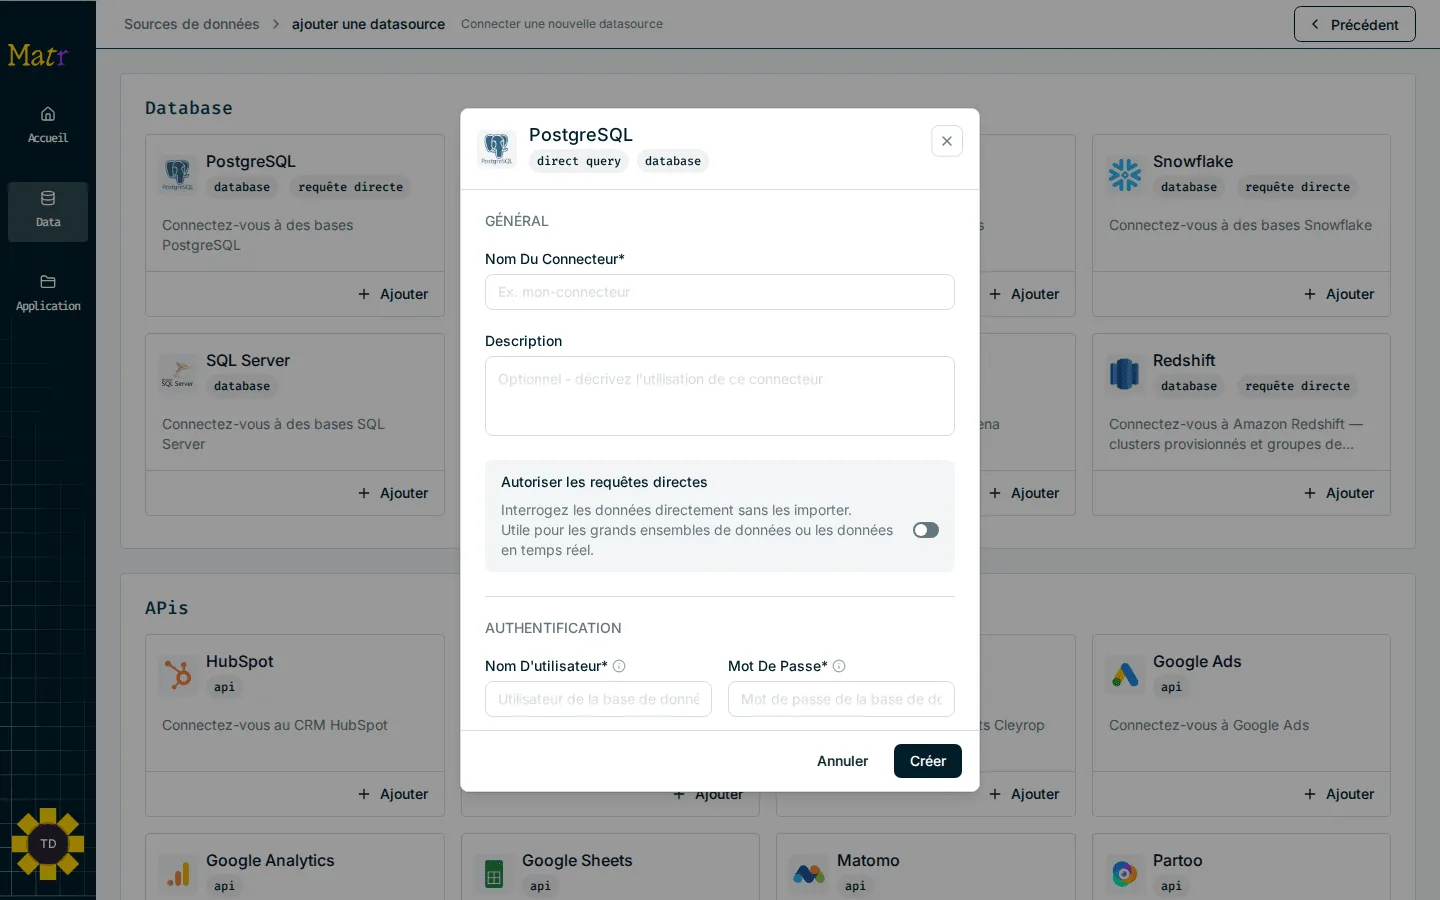Viewport: 1440px width, 900px height.
Task: Focus the Mot De Passe input
Action: coord(841,699)
